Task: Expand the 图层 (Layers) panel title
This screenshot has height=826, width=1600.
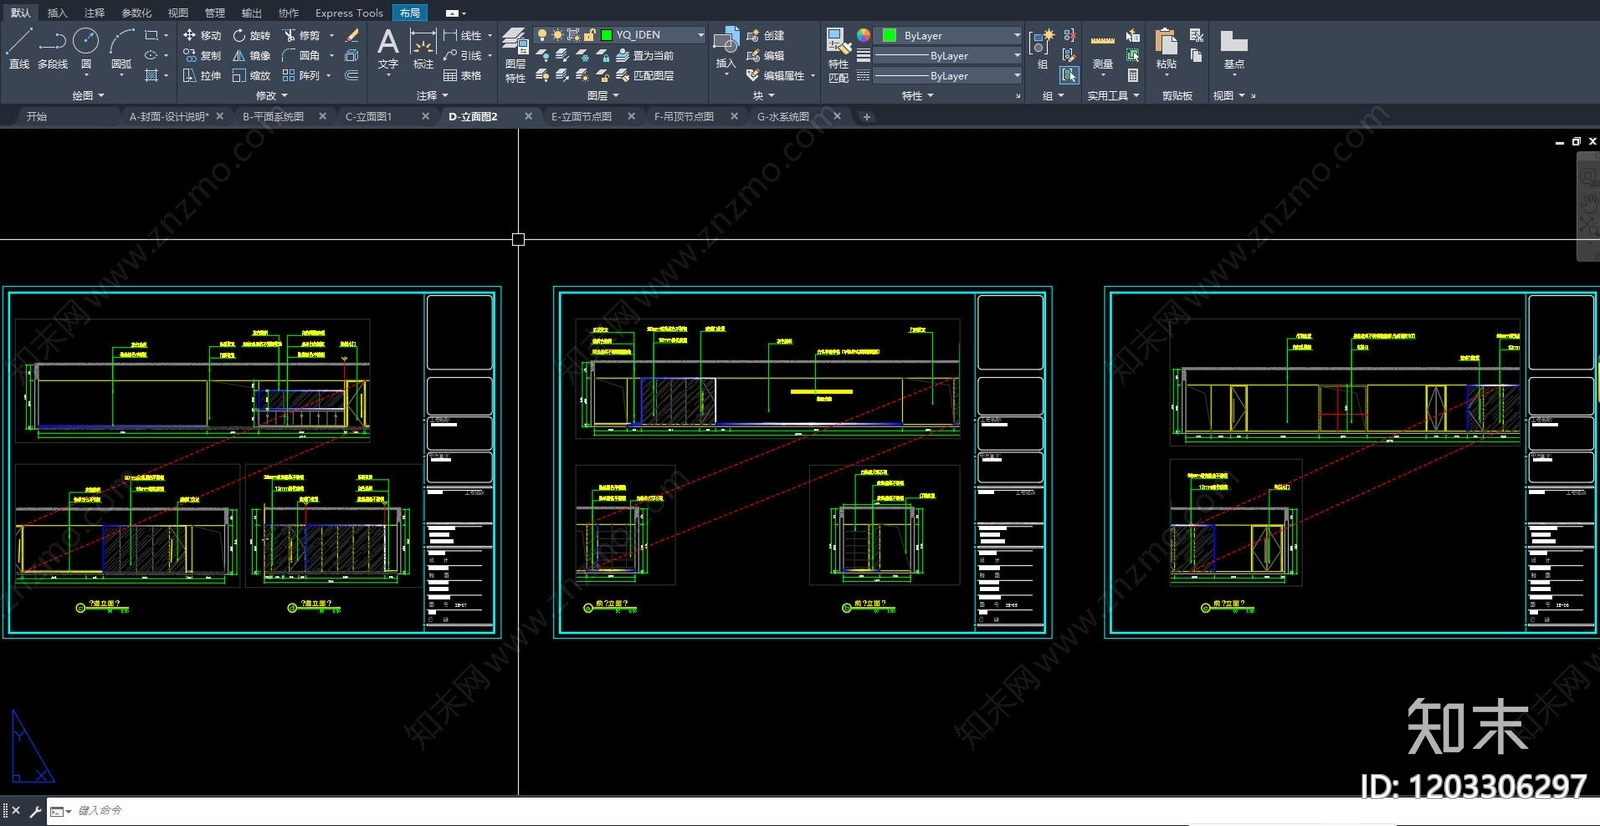Action: 603,96
